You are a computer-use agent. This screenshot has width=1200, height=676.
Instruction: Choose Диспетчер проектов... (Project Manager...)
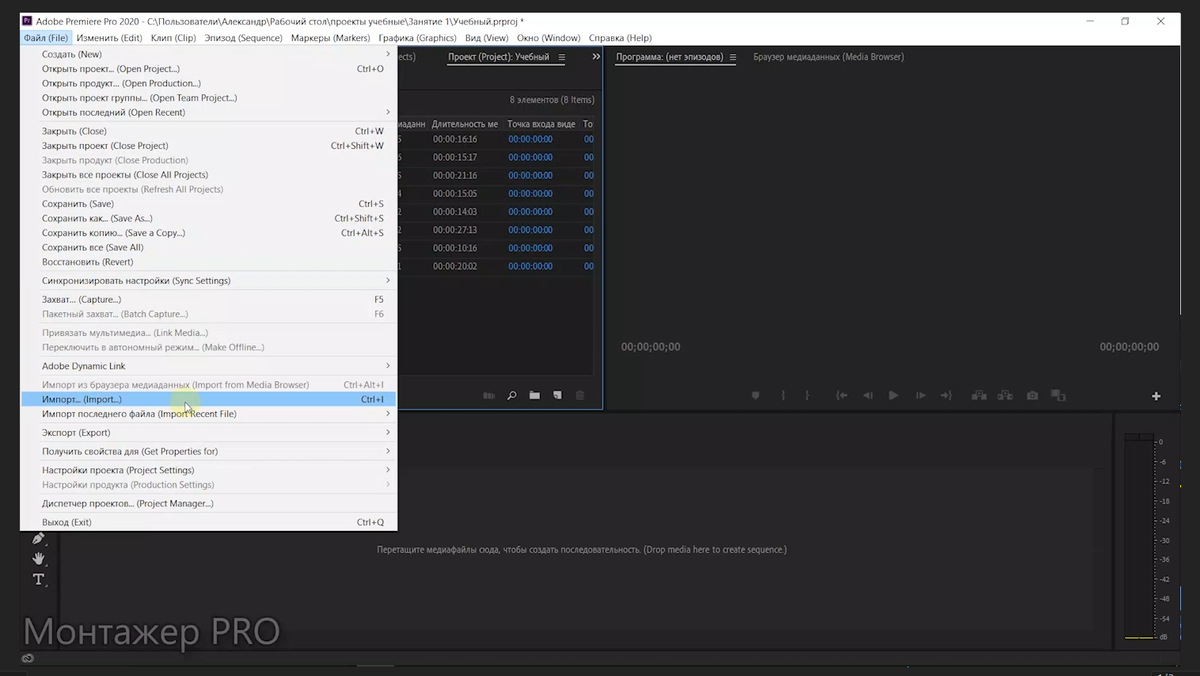tap(208, 503)
